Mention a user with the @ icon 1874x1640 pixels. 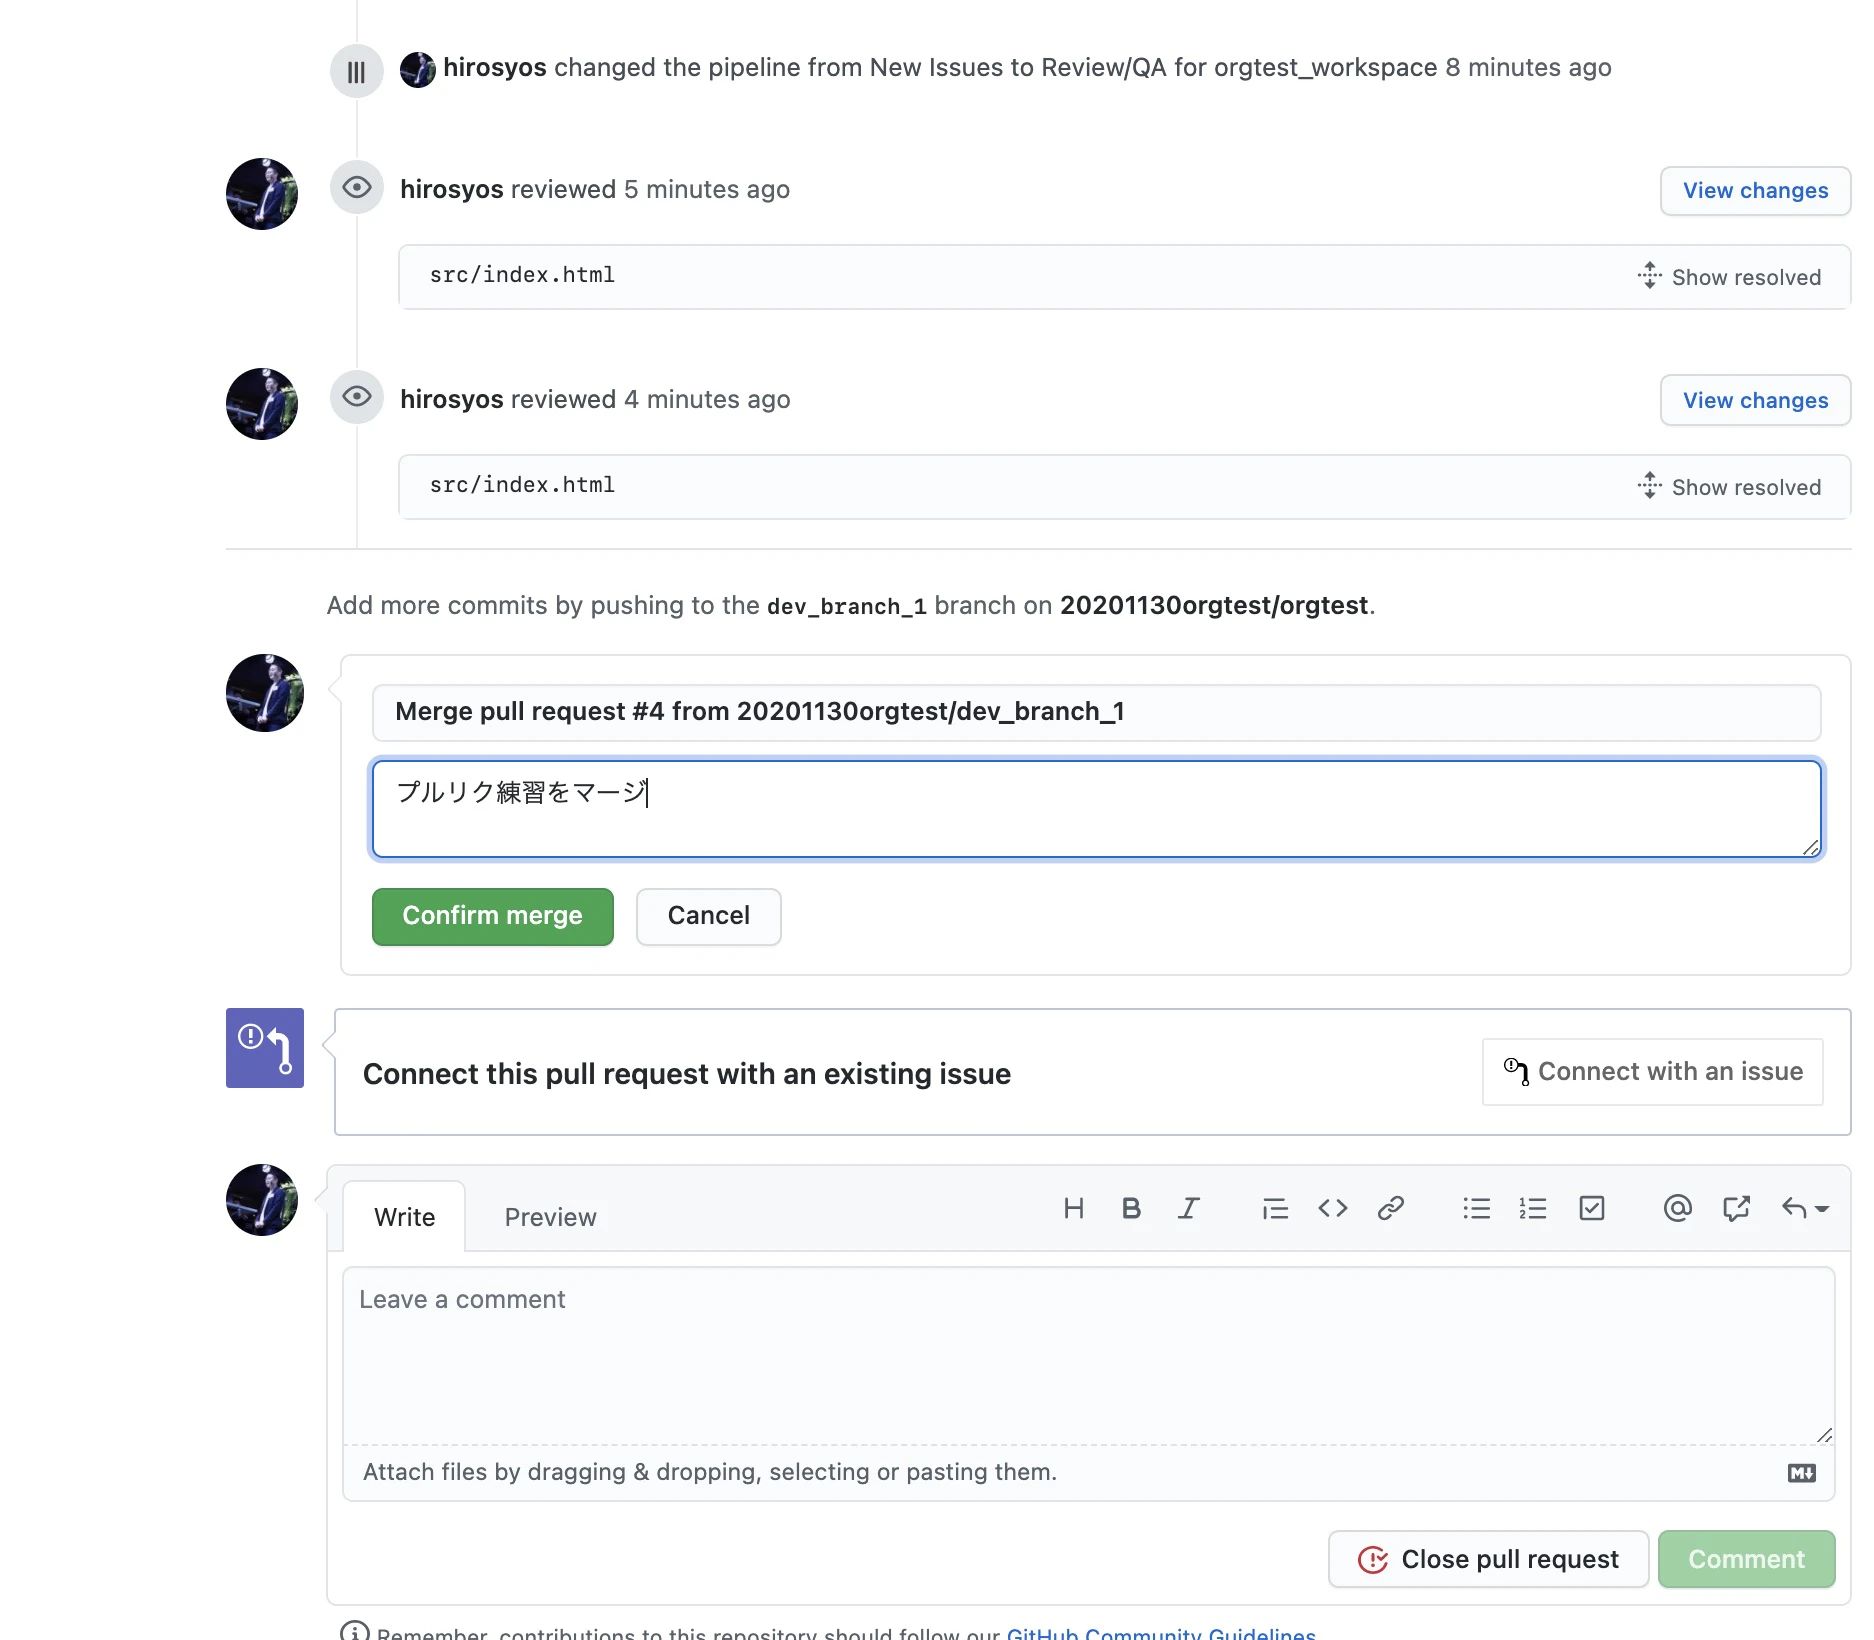click(1678, 1209)
